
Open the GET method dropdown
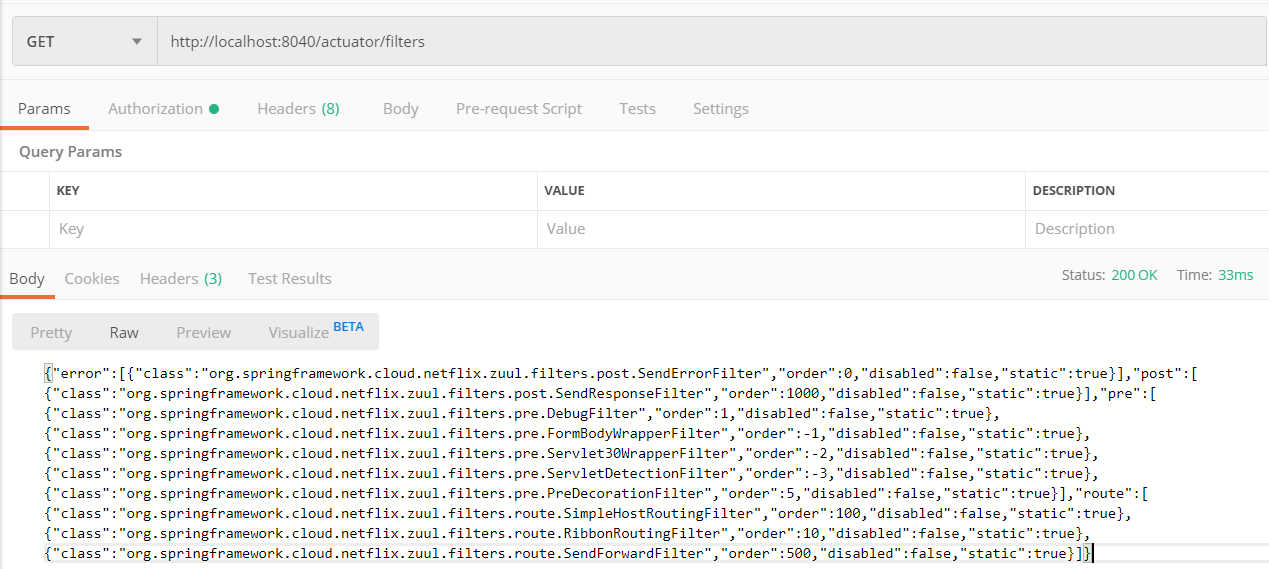[x=85, y=42]
